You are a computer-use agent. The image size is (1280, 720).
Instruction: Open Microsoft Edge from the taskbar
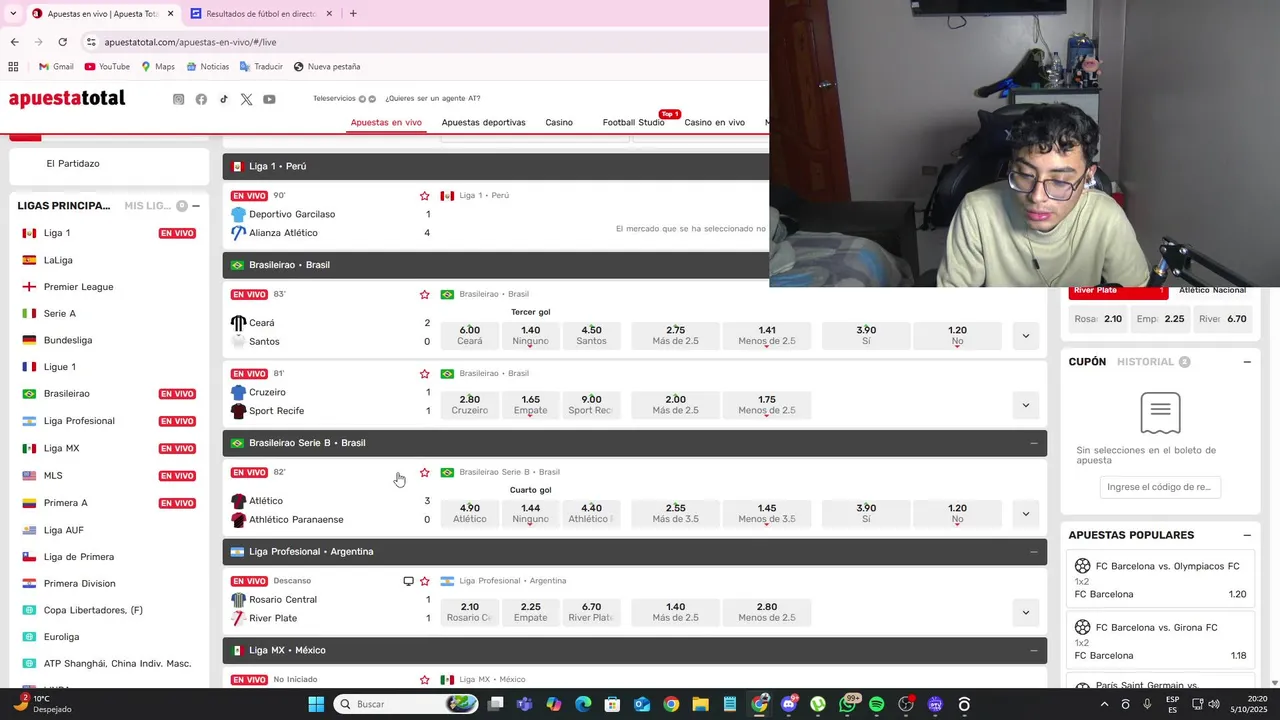[583, 704]
